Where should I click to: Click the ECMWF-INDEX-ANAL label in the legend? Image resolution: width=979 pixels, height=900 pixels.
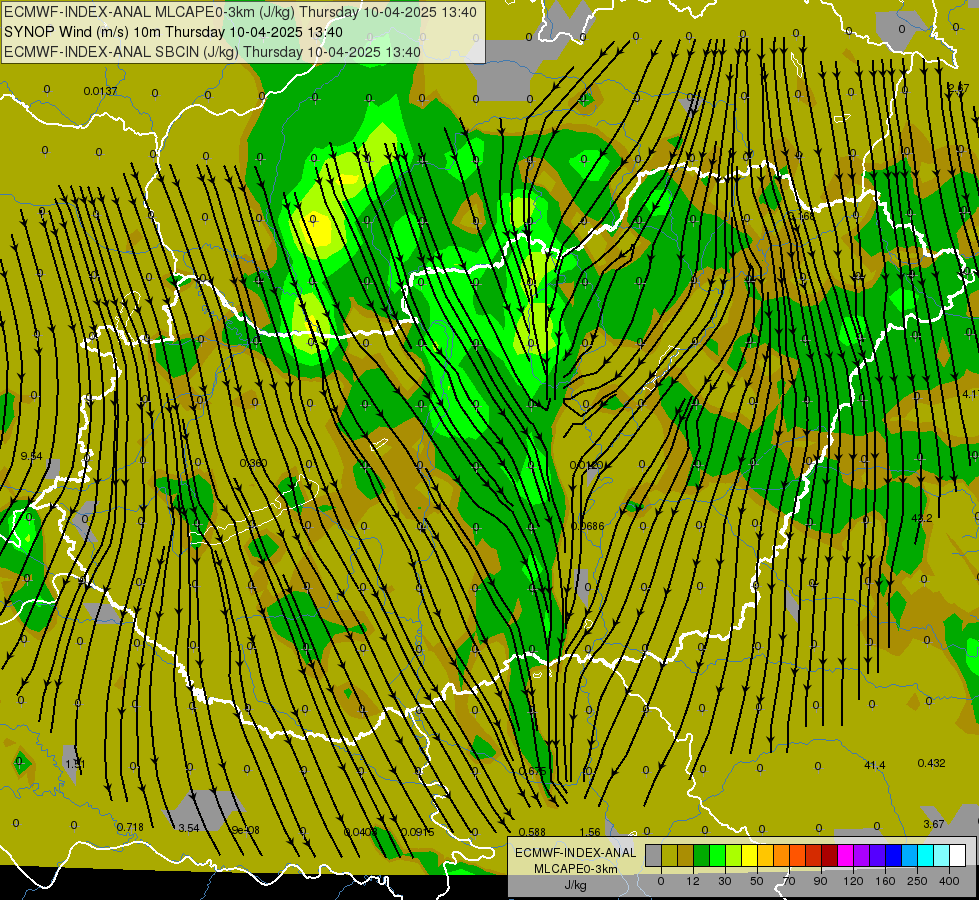[575, 853]
